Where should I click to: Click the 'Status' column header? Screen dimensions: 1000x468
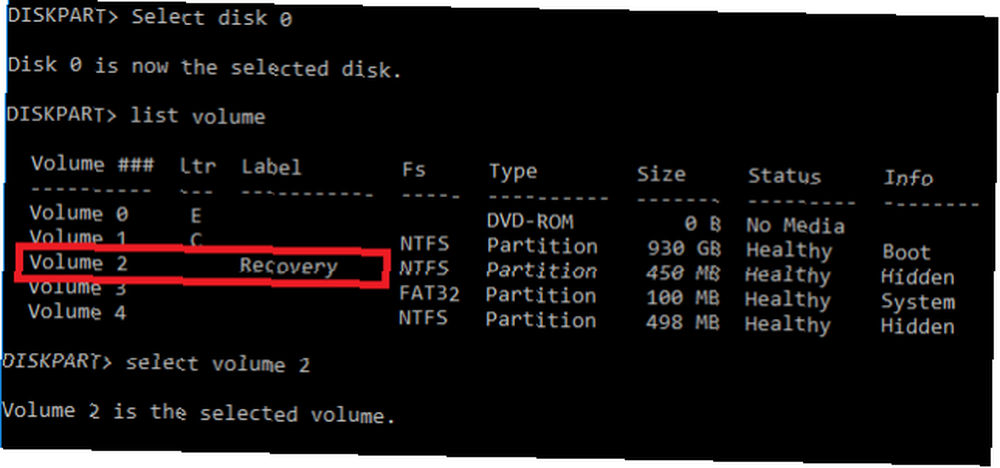click(x=784, y=176)
